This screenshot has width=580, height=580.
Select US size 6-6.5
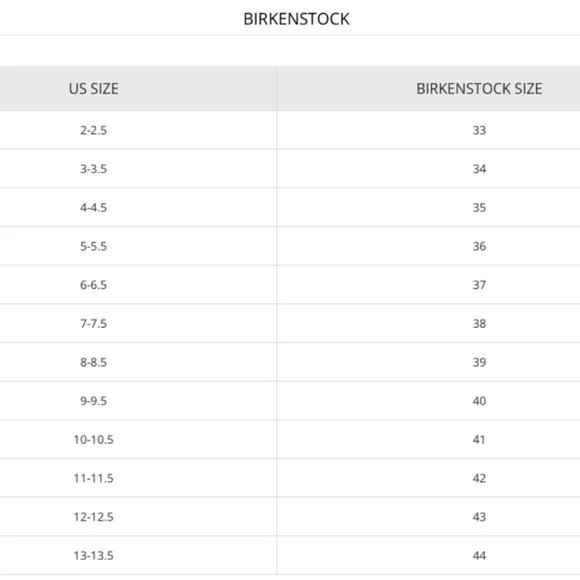(94, 285)
